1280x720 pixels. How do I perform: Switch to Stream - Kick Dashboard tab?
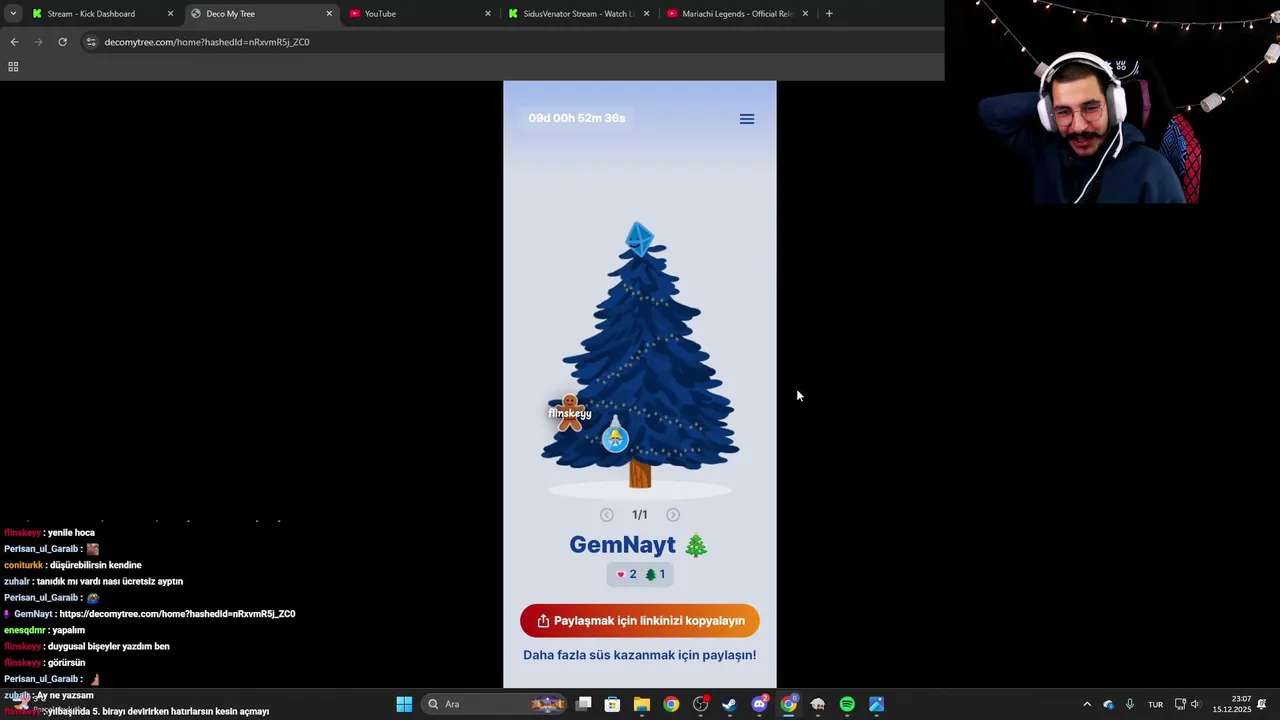(x=100, y=14)
